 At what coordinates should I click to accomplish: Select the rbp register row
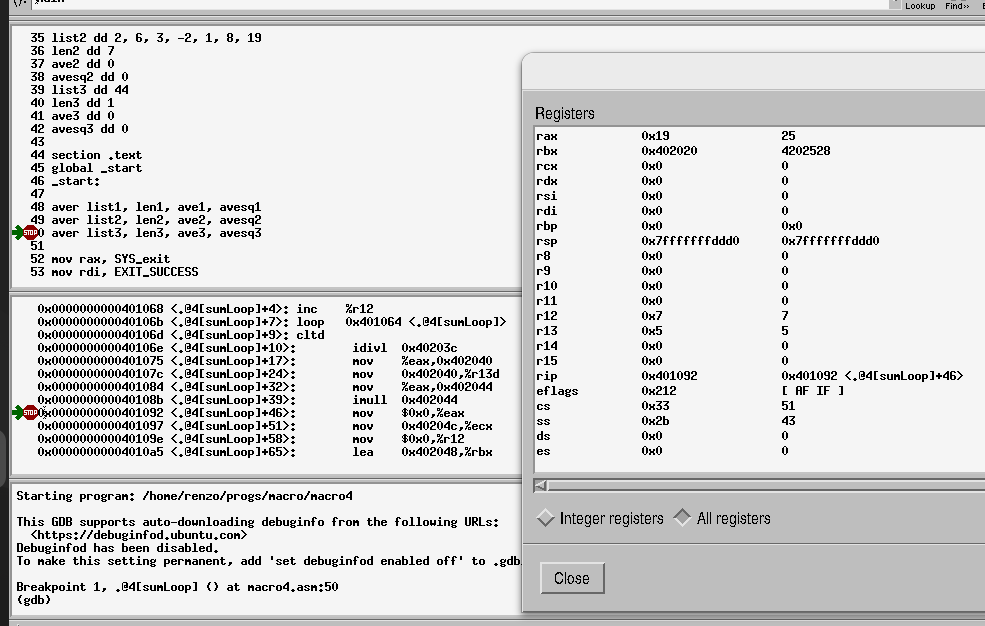760,226
